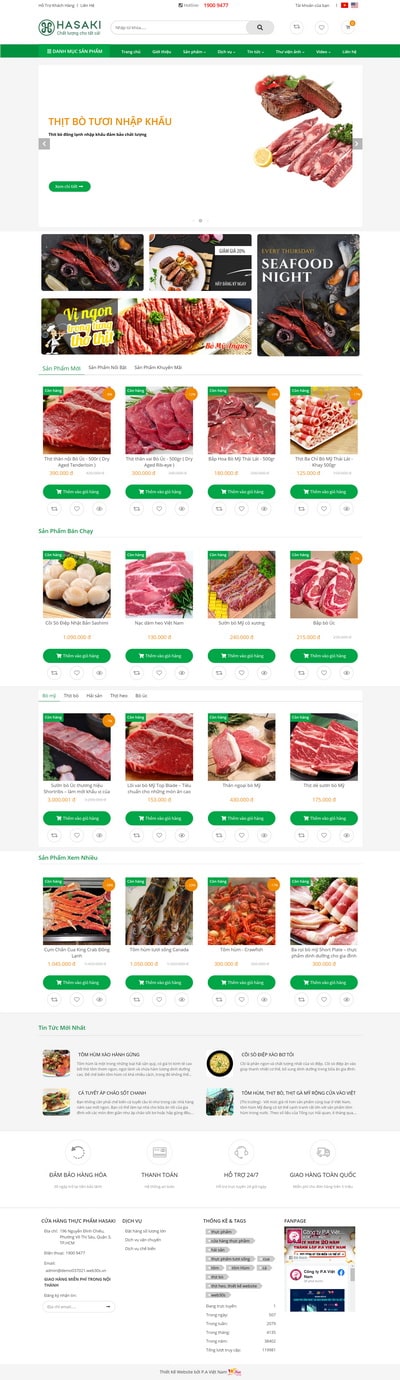
Task: Quick view Thịt dẻ sườn bò Mỹ
Action: (x=346, y=835)
